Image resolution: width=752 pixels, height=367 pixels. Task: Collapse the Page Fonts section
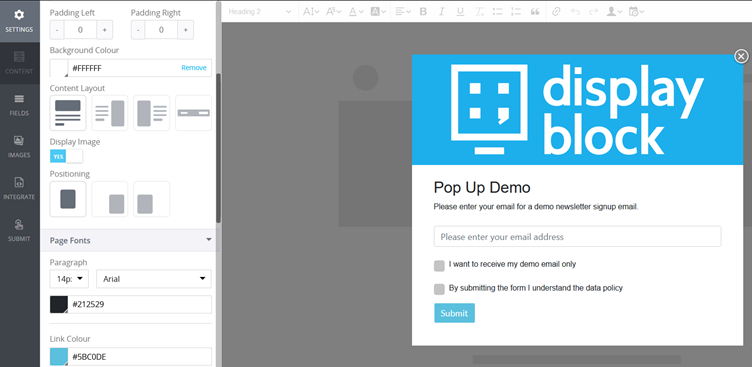point(129,240)
